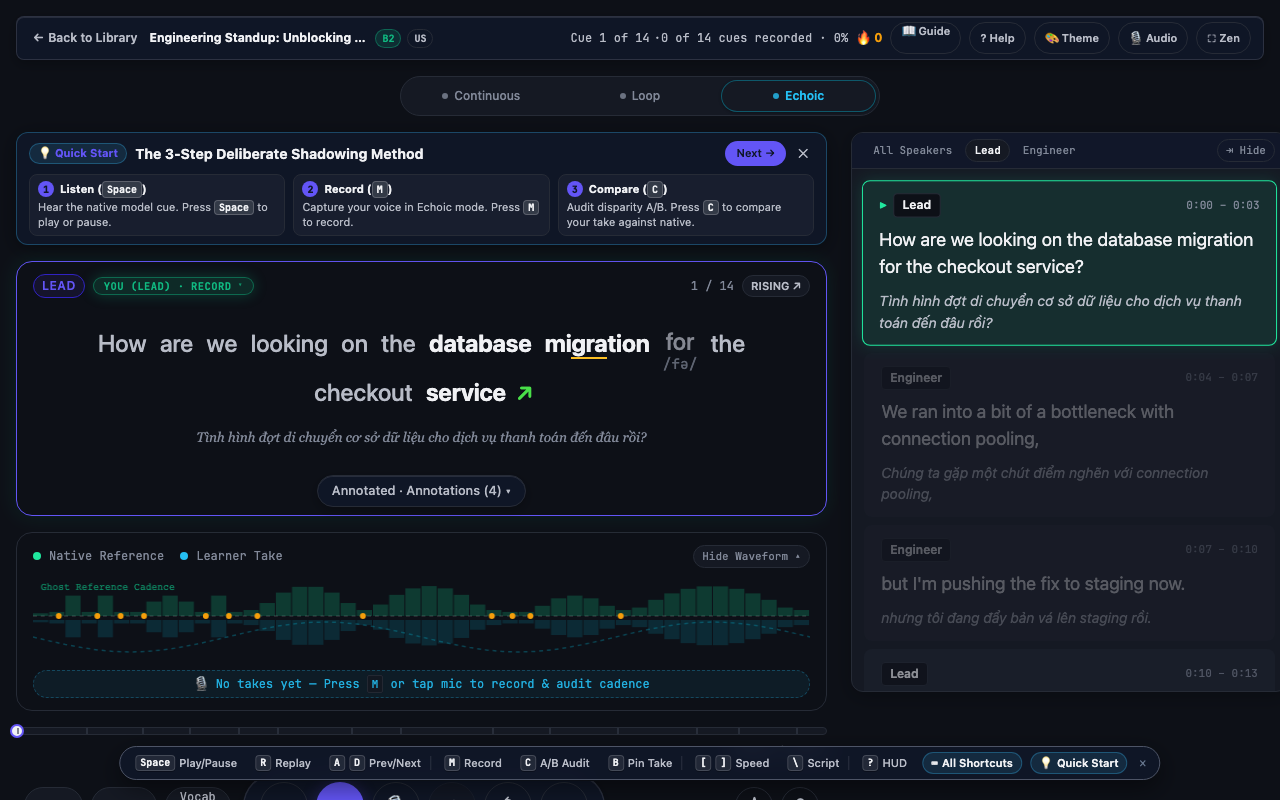
Task: Open the Help button
Action: coord(997,38)
